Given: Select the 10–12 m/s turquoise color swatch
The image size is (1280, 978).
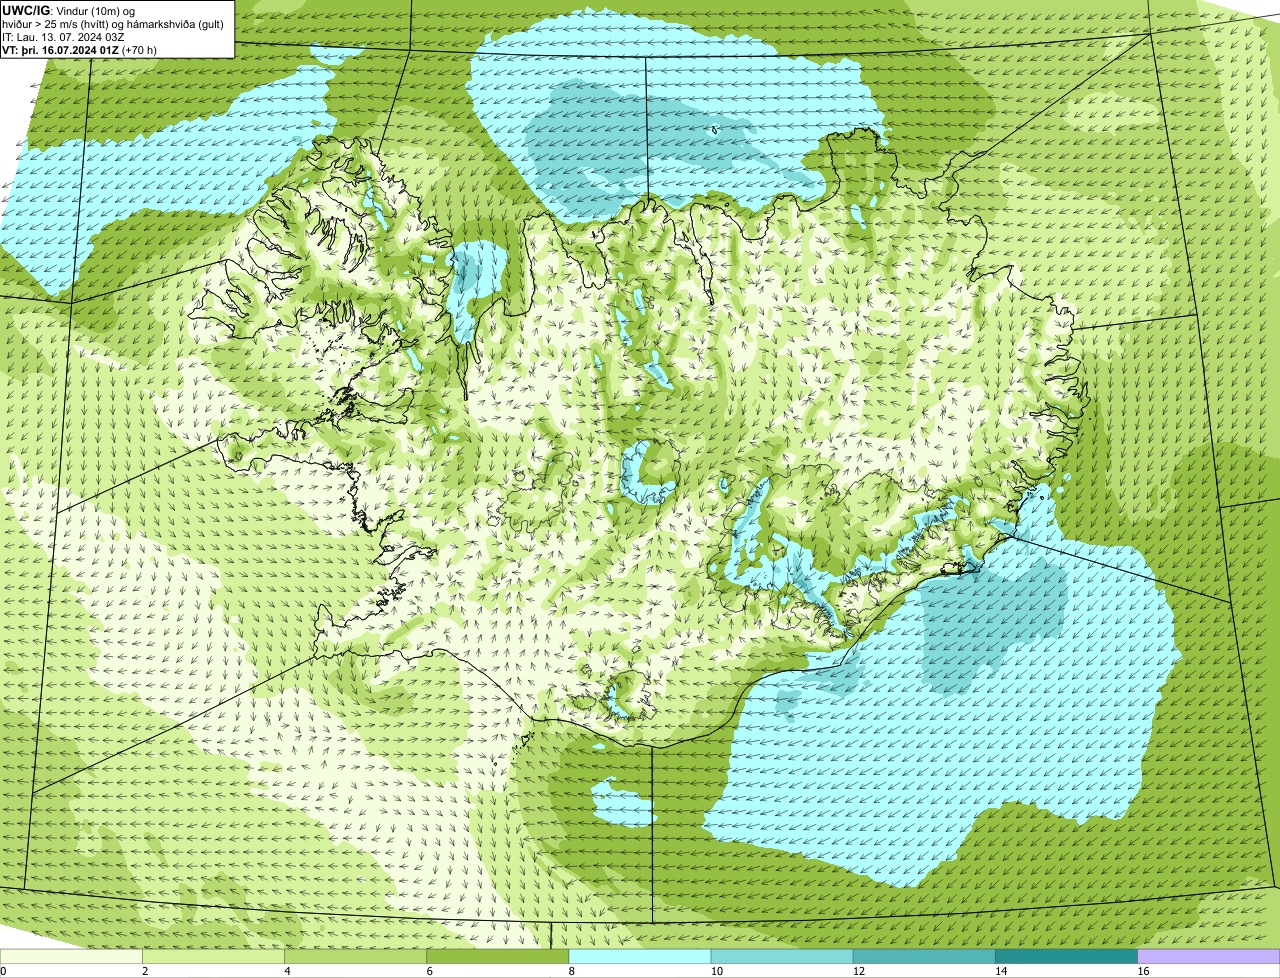Looking at the screenshot, I should coord(782,956).
